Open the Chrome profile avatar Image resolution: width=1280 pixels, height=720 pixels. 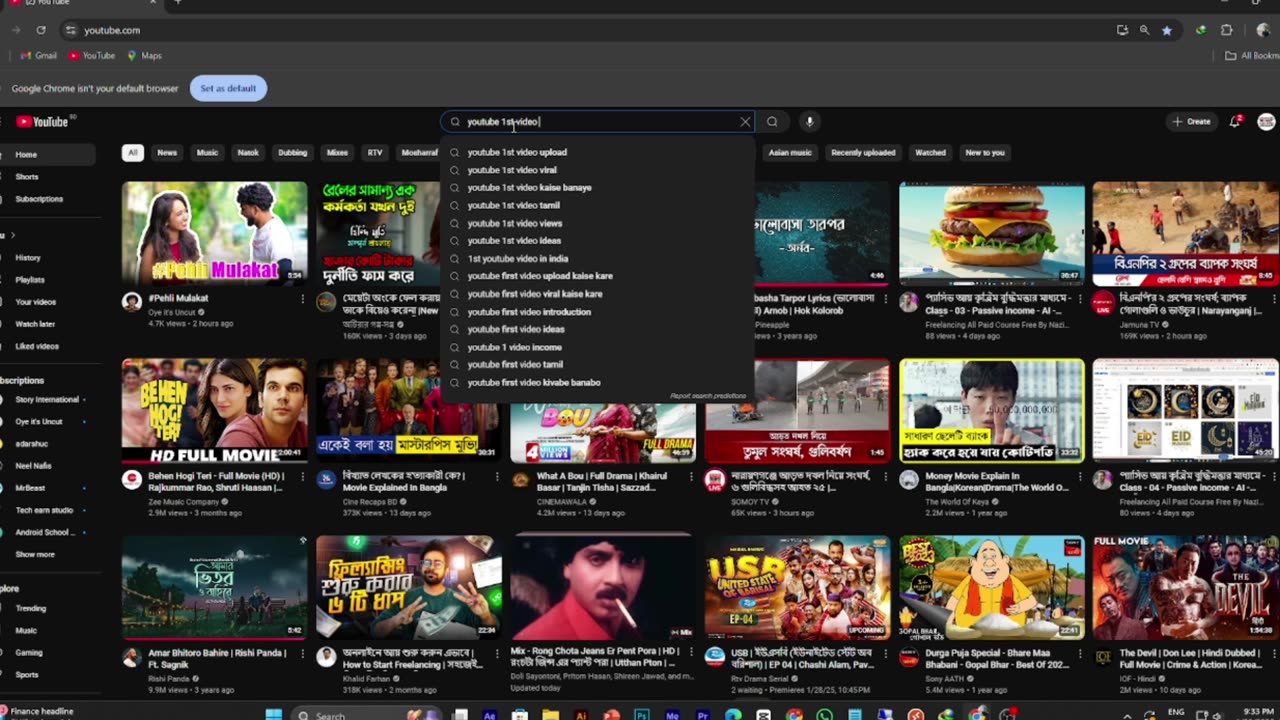[x=1263, y=30]
